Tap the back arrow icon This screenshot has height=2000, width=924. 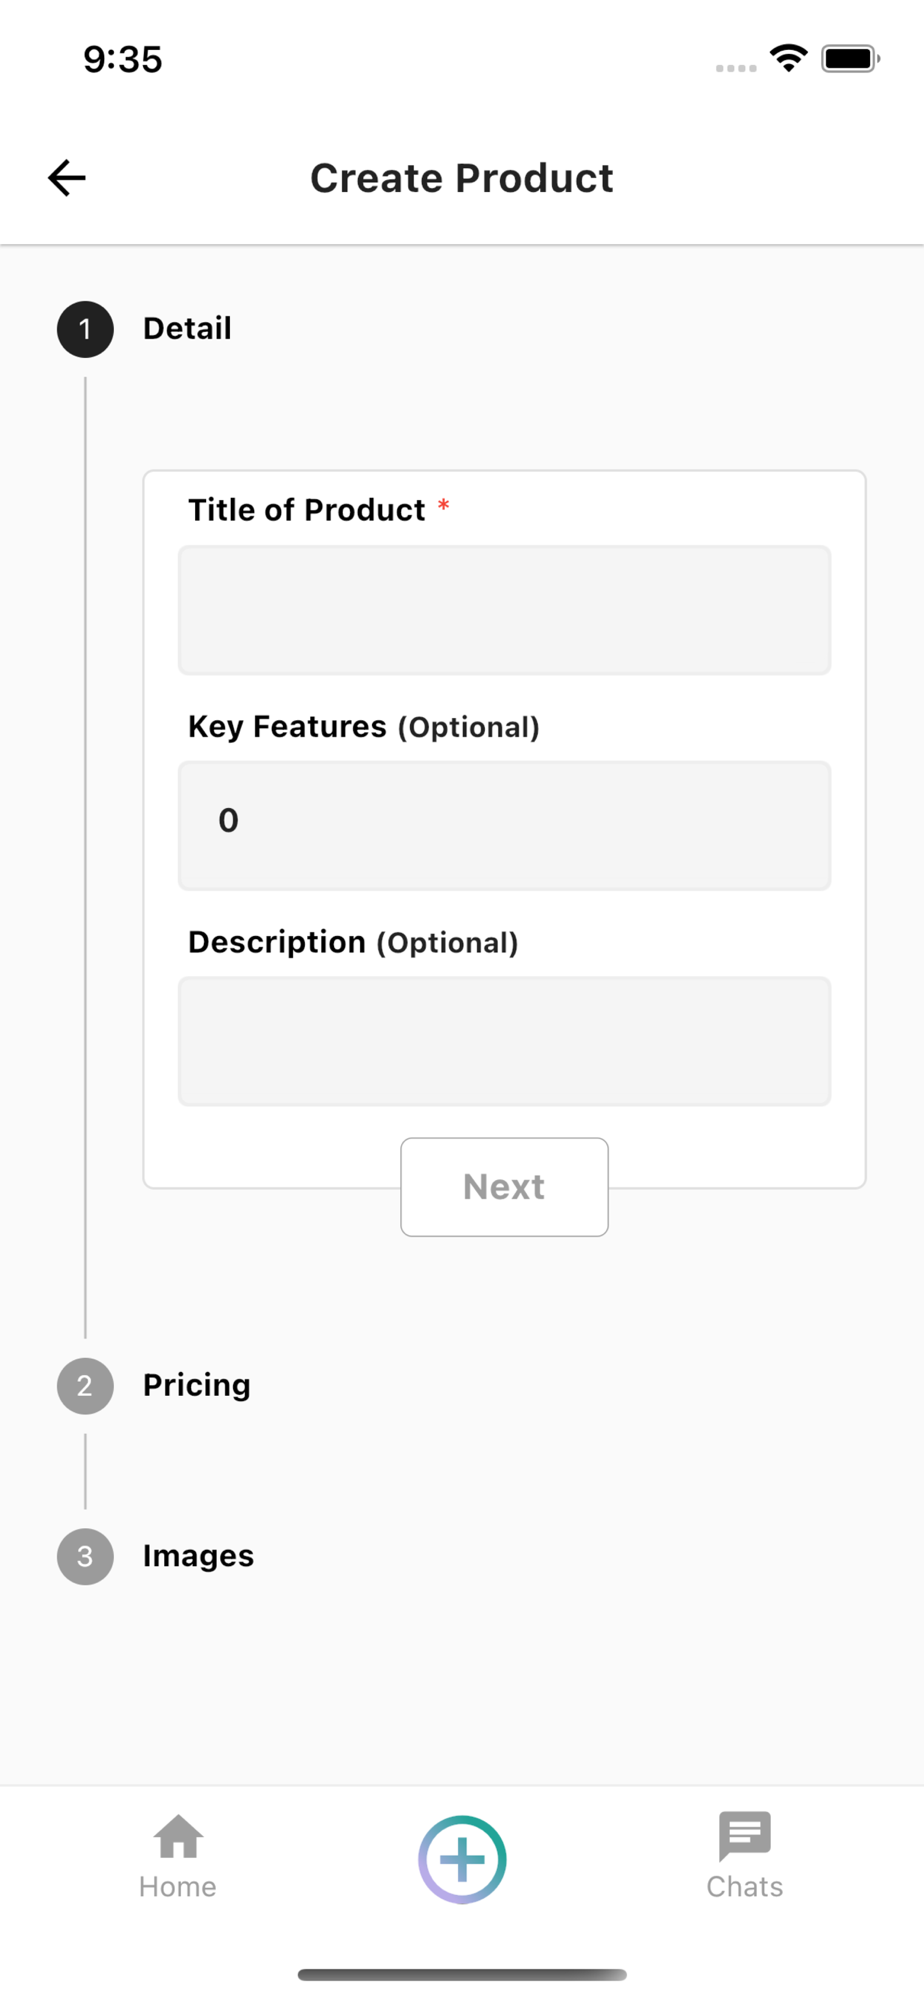click(67, 178)
